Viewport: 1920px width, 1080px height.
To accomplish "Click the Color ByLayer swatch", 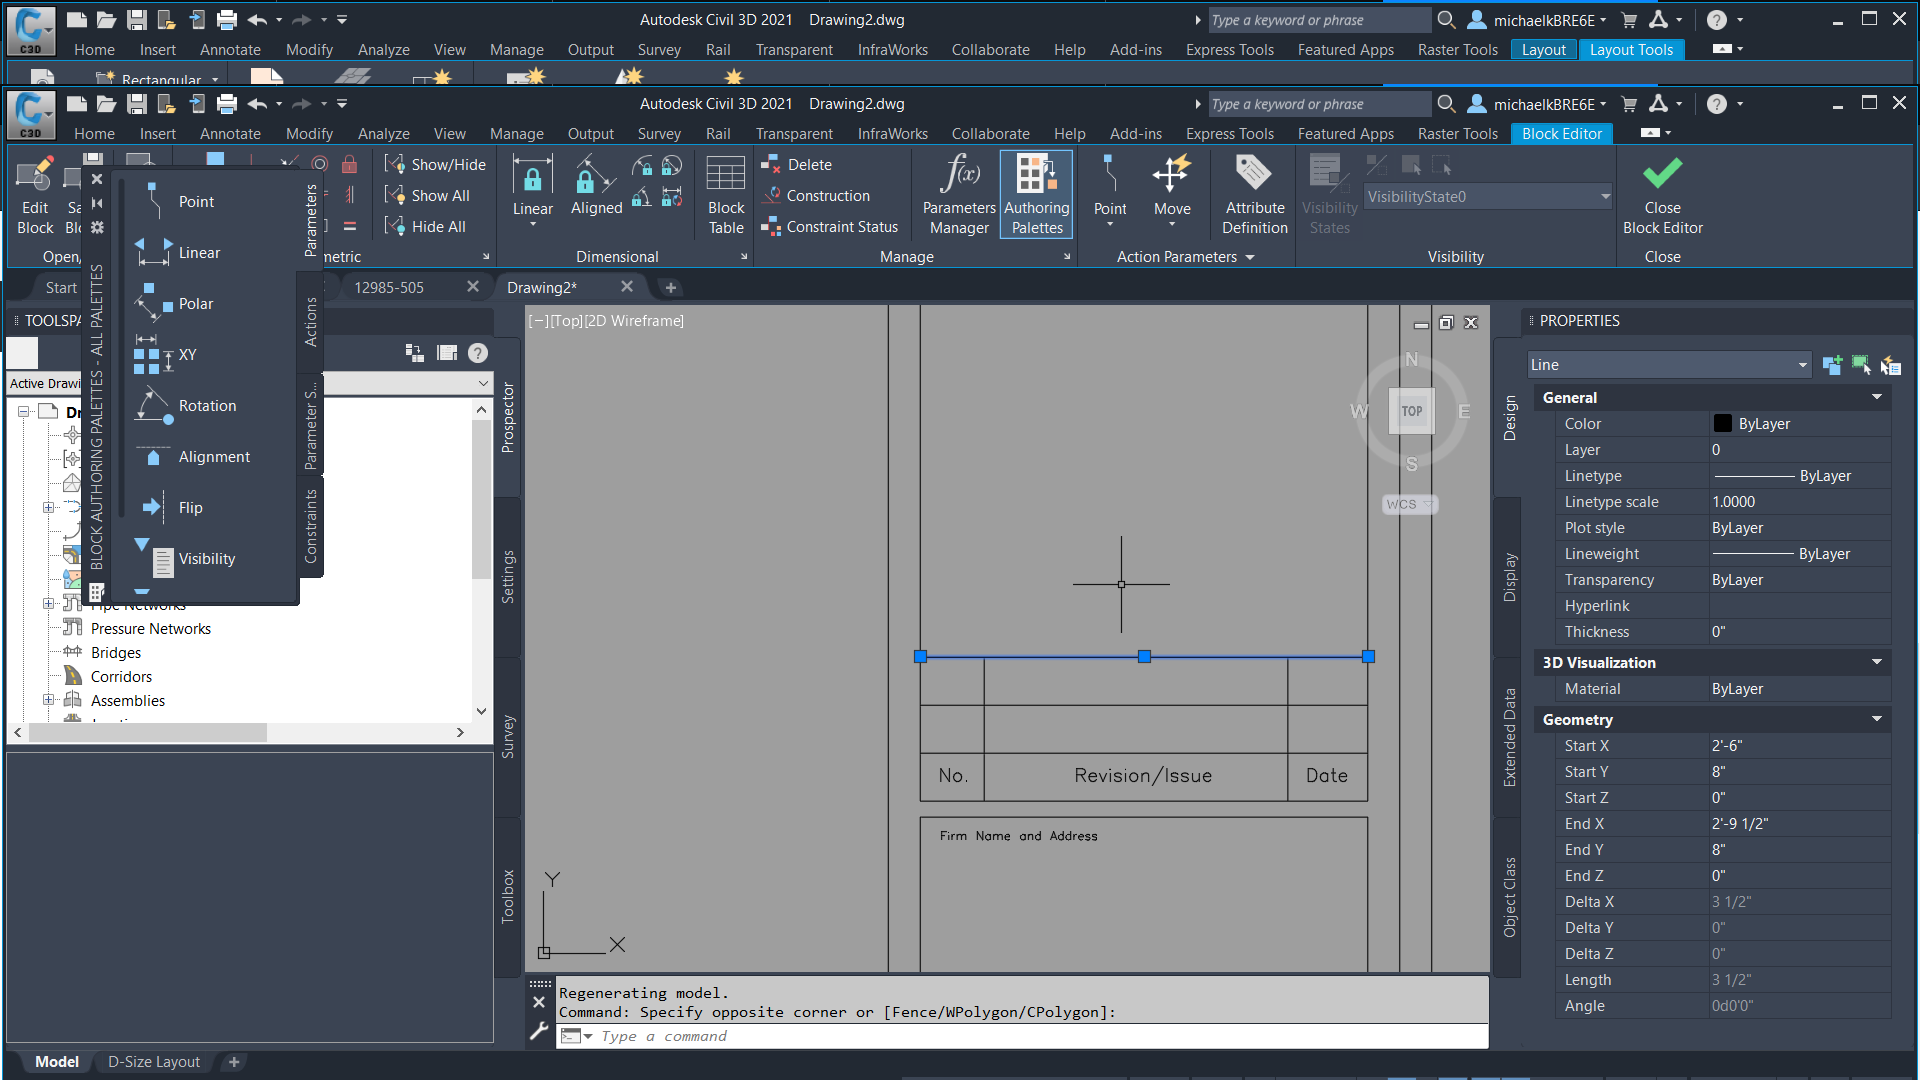I will coord(1722,423).
